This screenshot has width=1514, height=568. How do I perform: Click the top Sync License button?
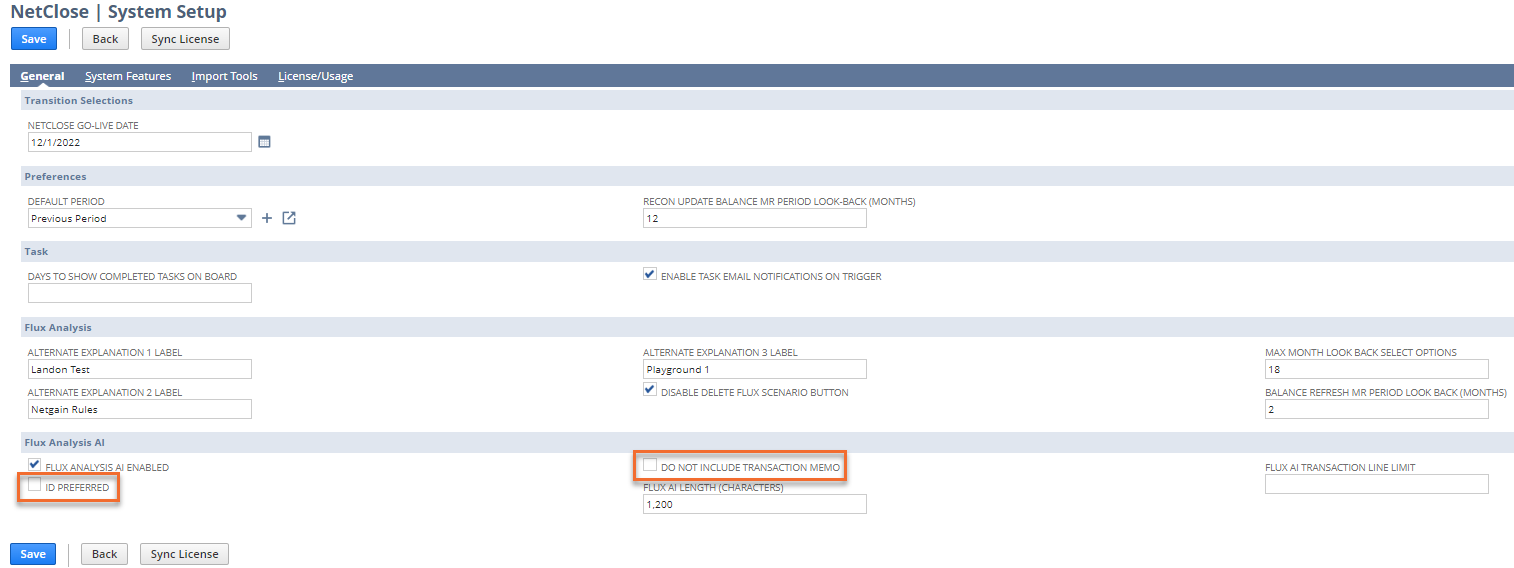185,39
